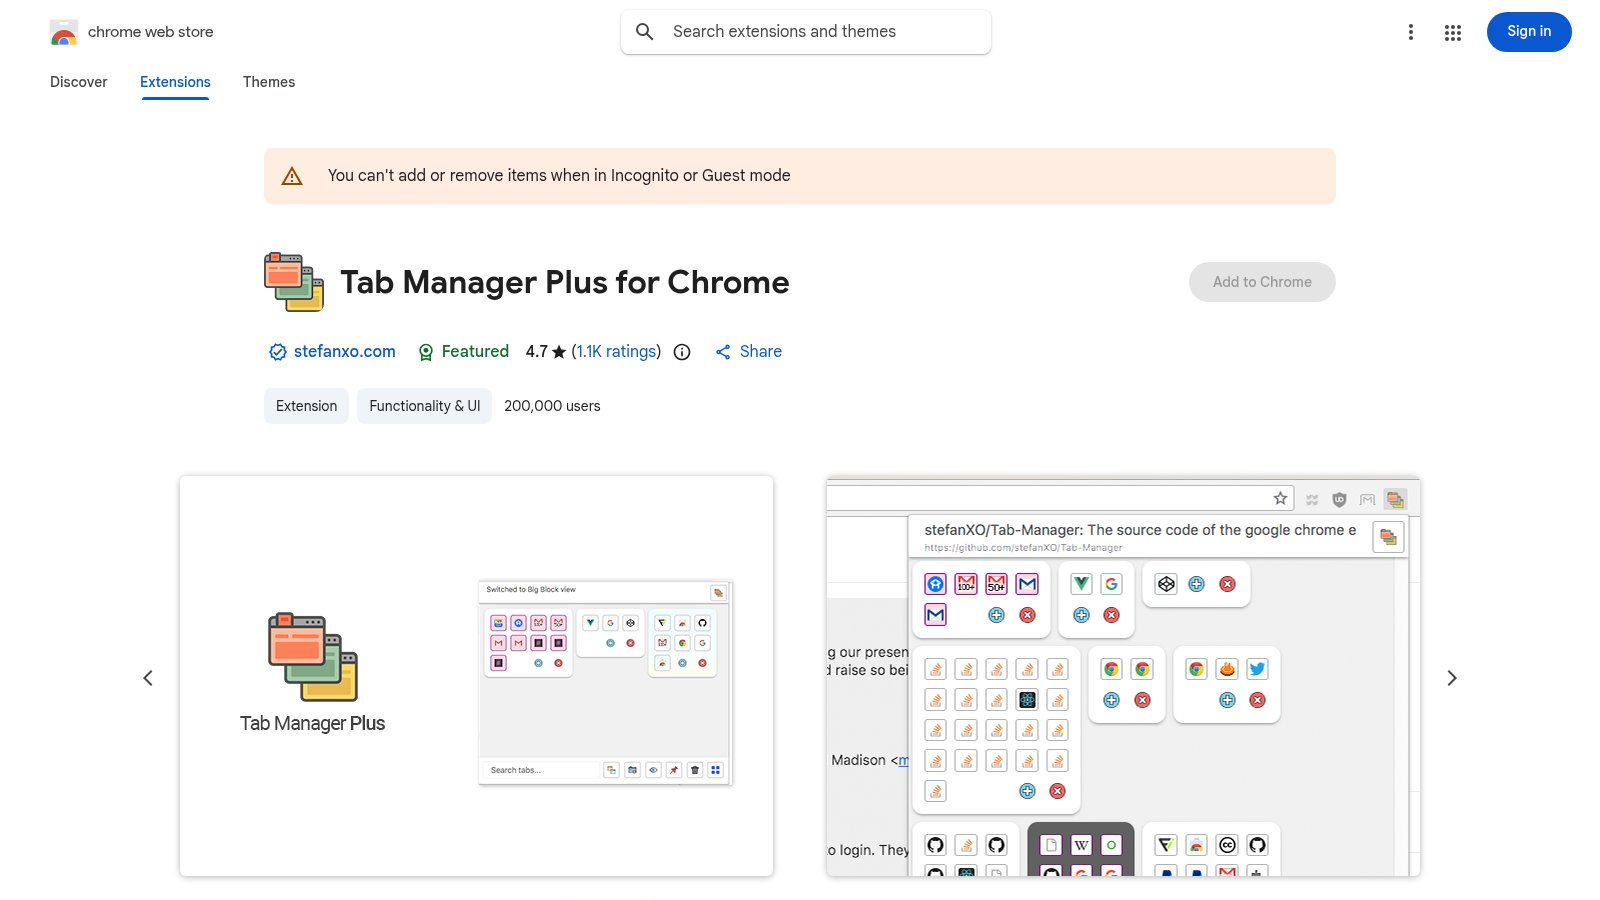1600x900 pixels.
Task: Click the share icon
Action: click(723, 352)
